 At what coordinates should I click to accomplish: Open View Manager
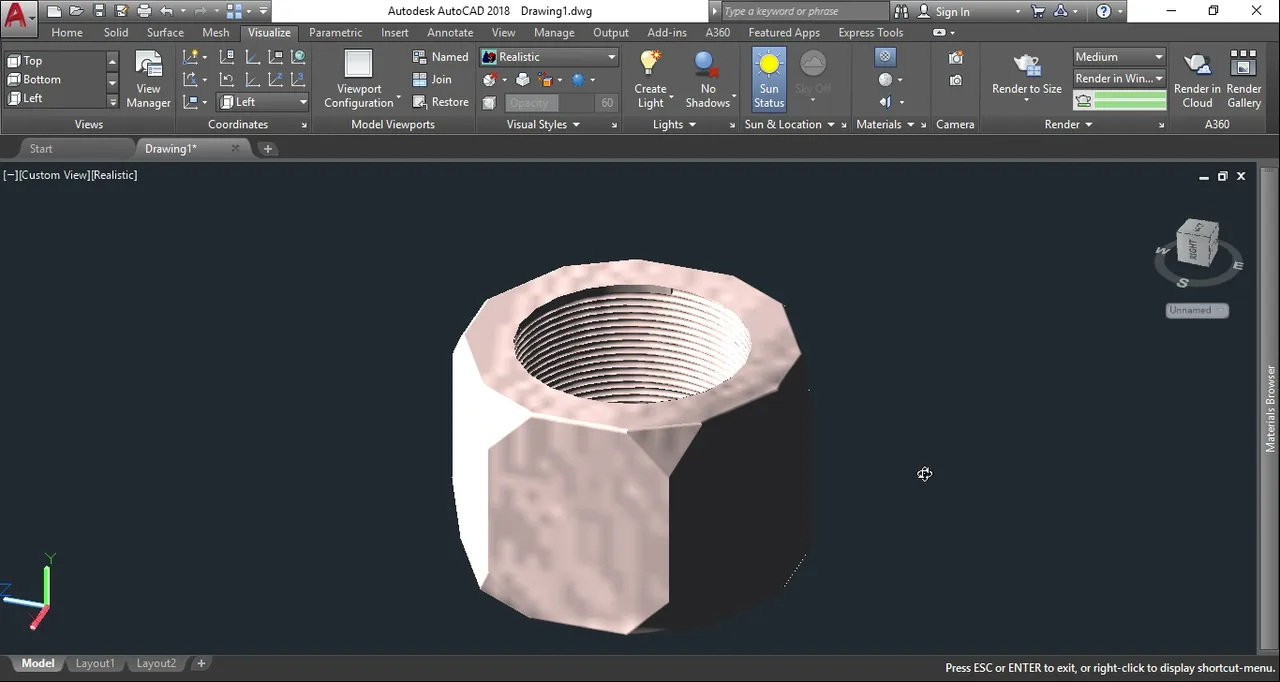148,79
